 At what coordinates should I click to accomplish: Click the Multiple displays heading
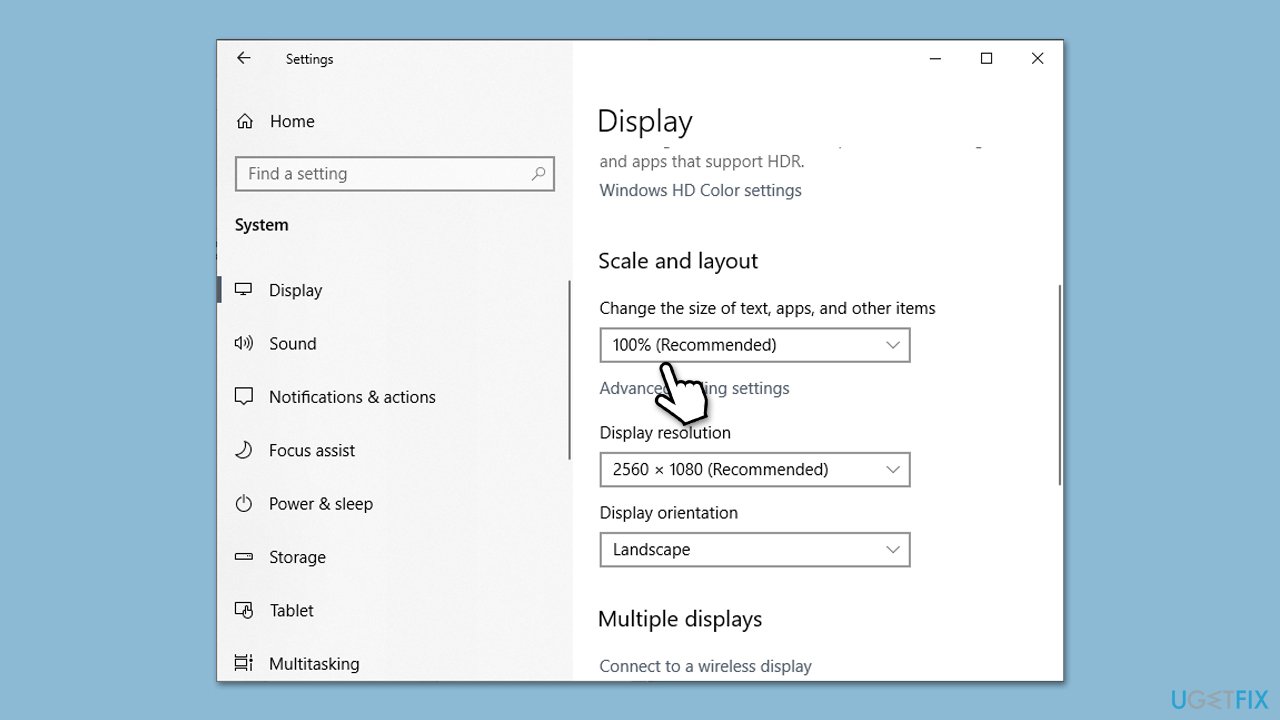coord(680,619)
